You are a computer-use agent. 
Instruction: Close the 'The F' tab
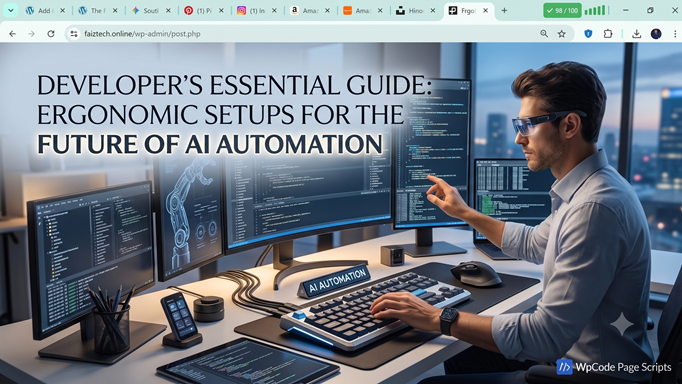click(115, 10)
